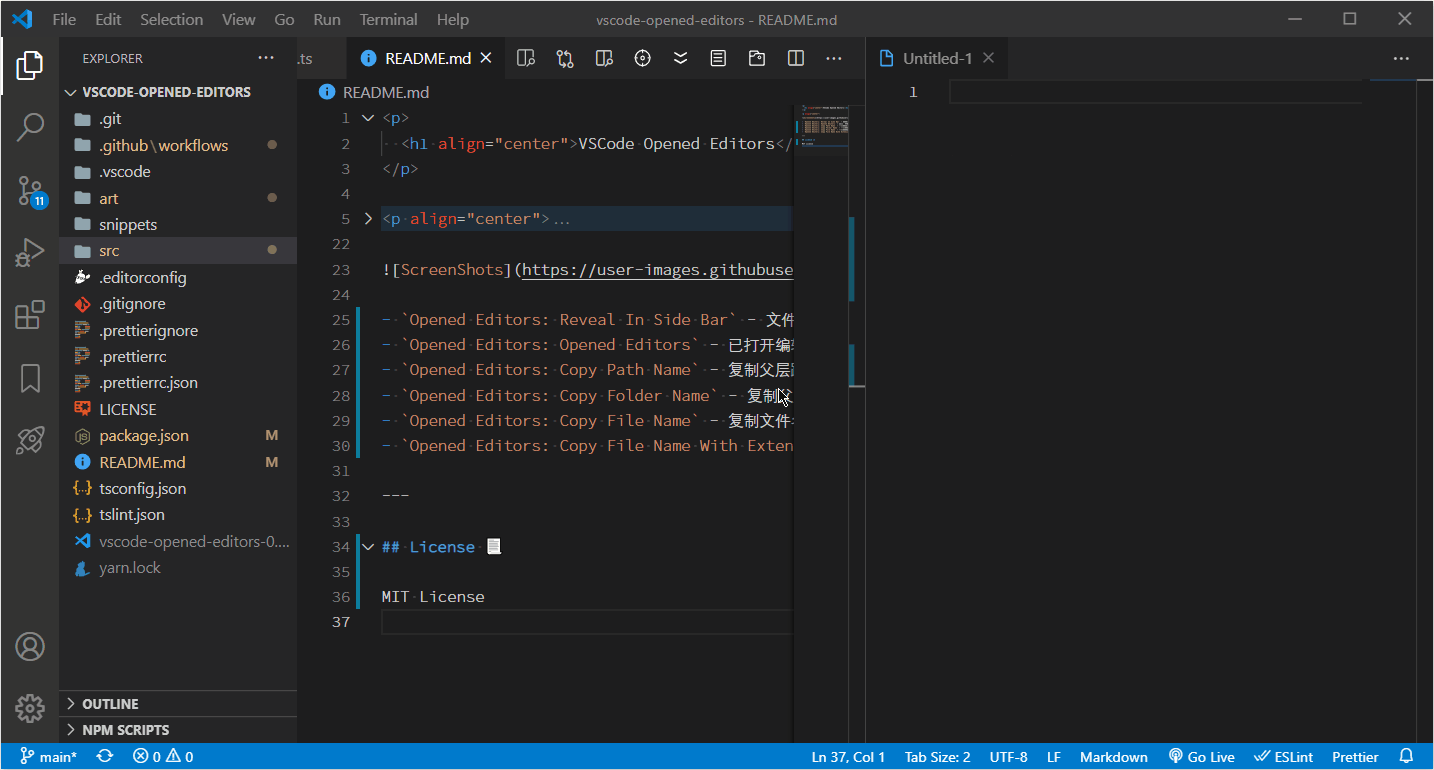The width and height of the screenshot is (1434, 770).
Task: Click the Open Changes git compare icon
Action: point(565,59)
